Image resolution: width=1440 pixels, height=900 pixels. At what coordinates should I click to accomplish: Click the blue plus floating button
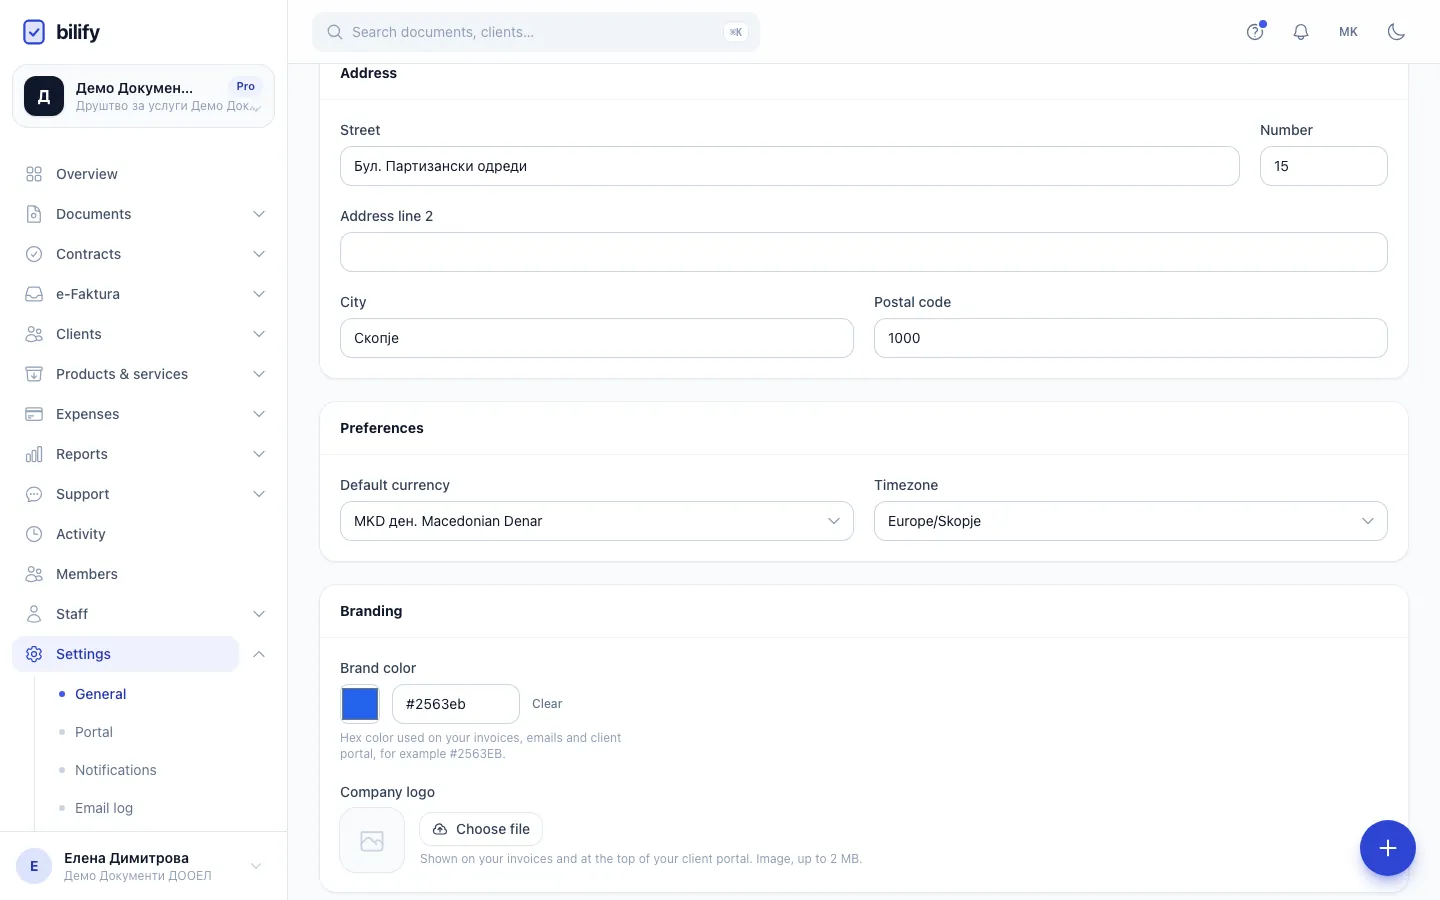click(x=1388, y=848)
